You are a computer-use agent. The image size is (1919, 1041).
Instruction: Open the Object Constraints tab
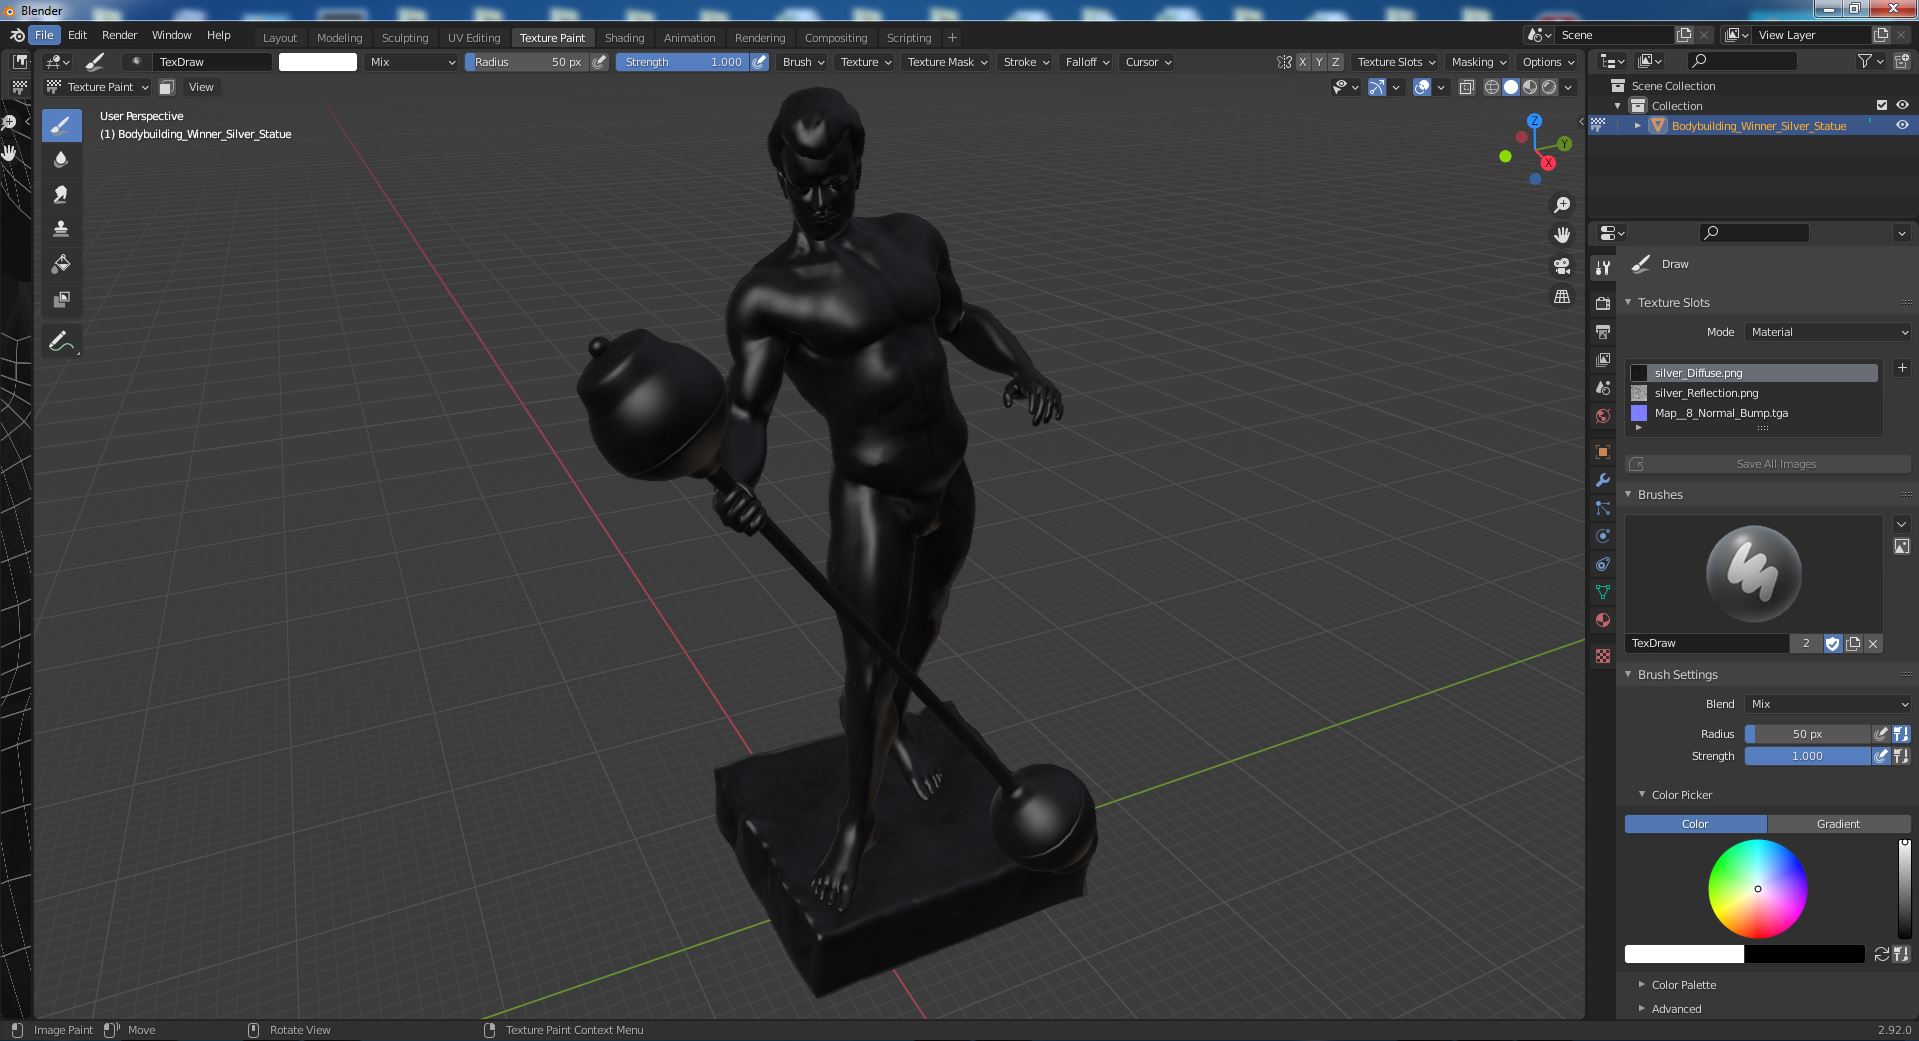(1603, 564)
